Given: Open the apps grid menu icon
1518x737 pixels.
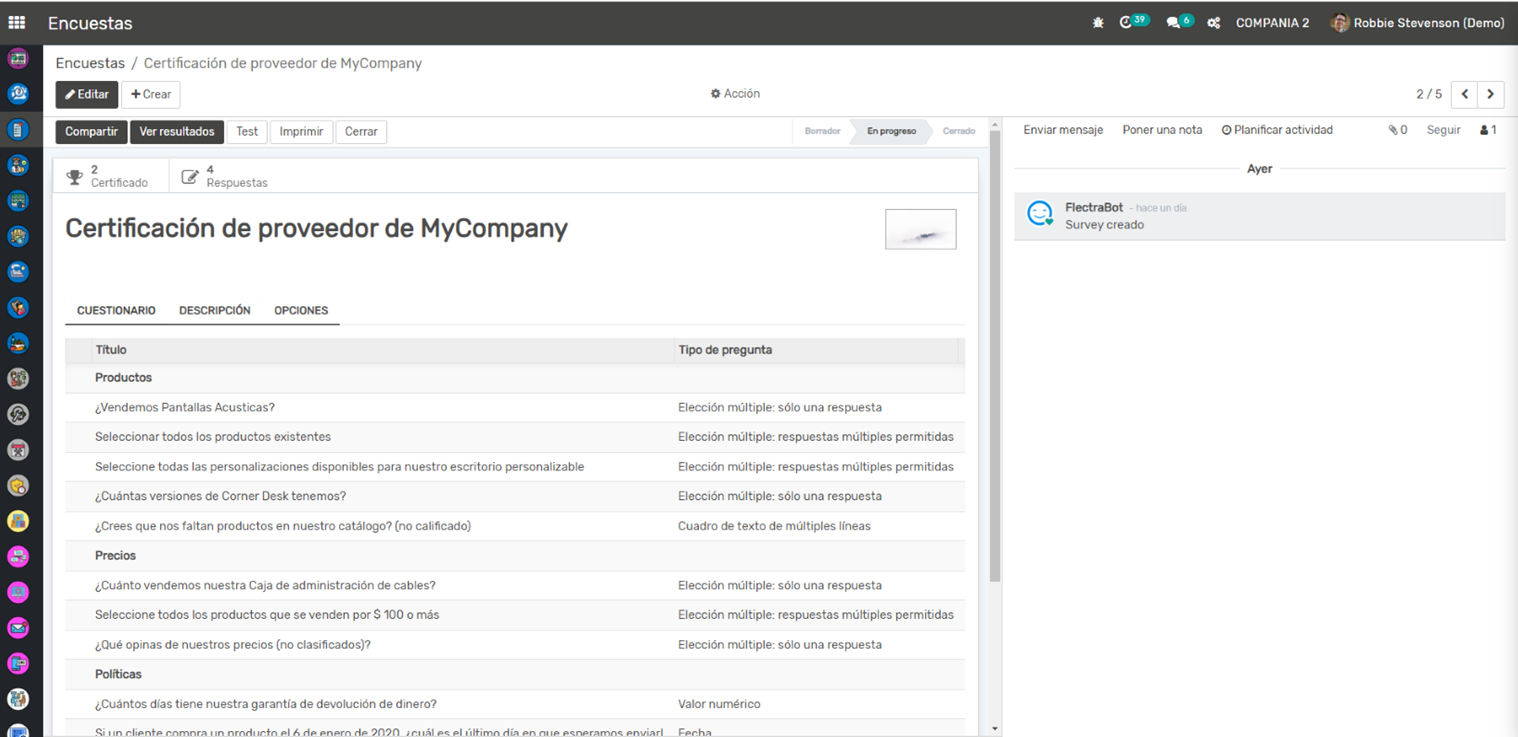Looking at the screenshot, I should coord(17,22).
